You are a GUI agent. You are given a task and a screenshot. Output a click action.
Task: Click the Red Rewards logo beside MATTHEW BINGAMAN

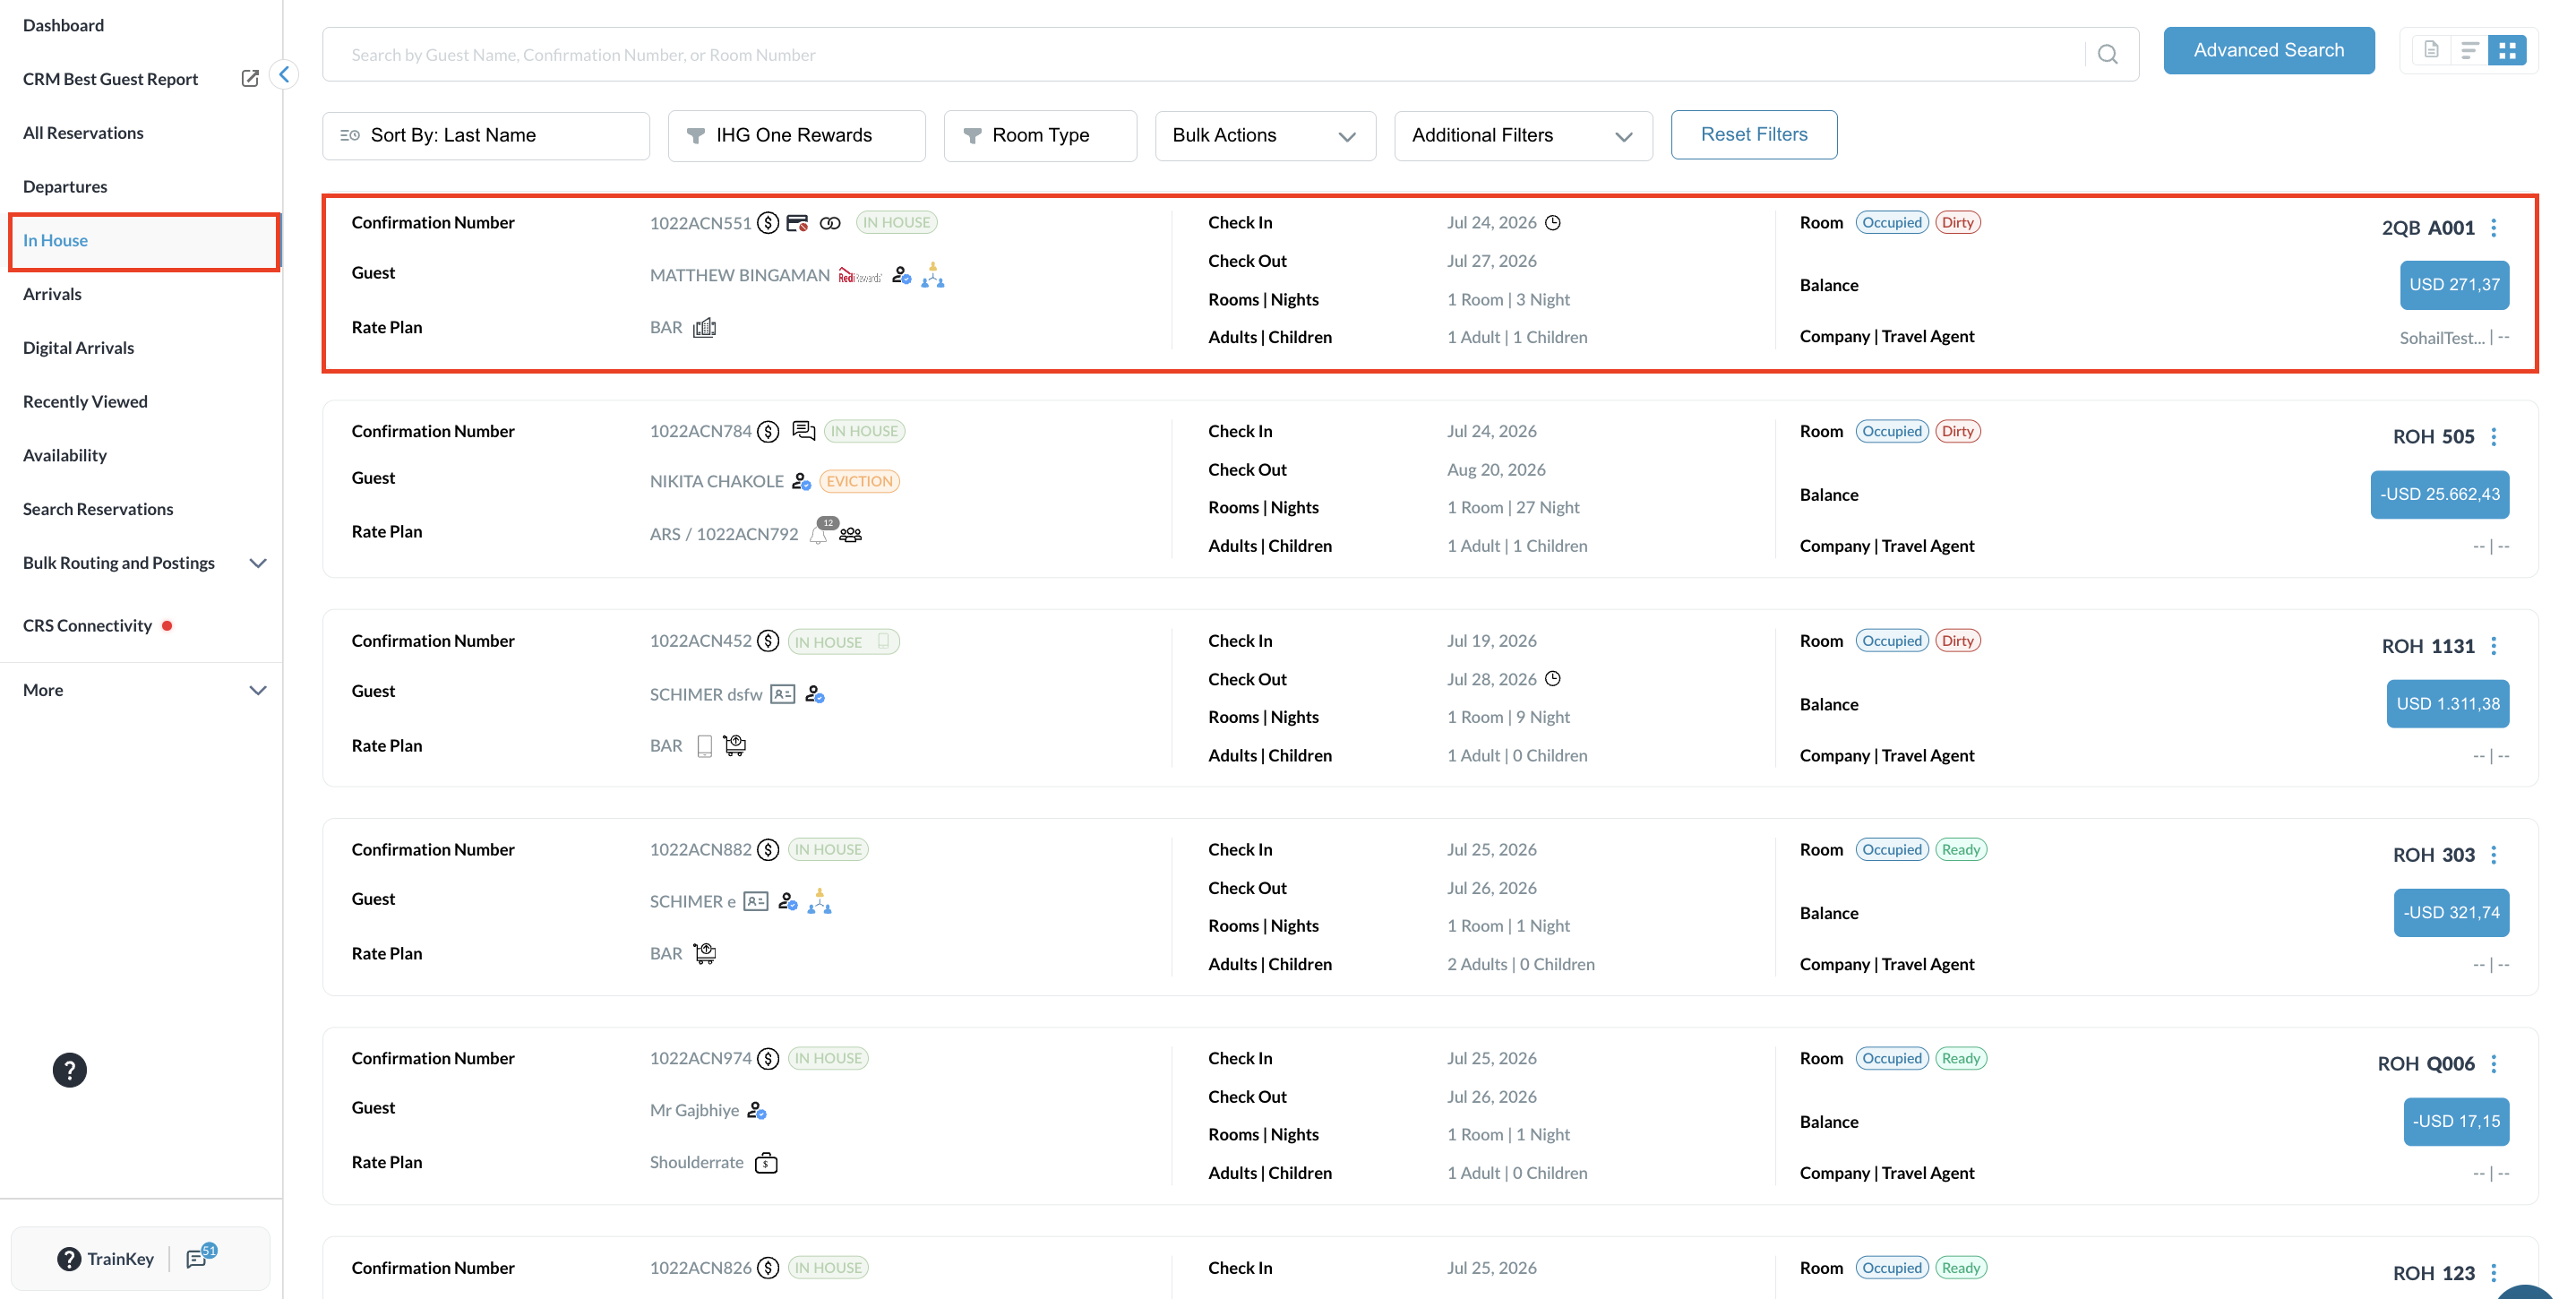pos(860,275)
